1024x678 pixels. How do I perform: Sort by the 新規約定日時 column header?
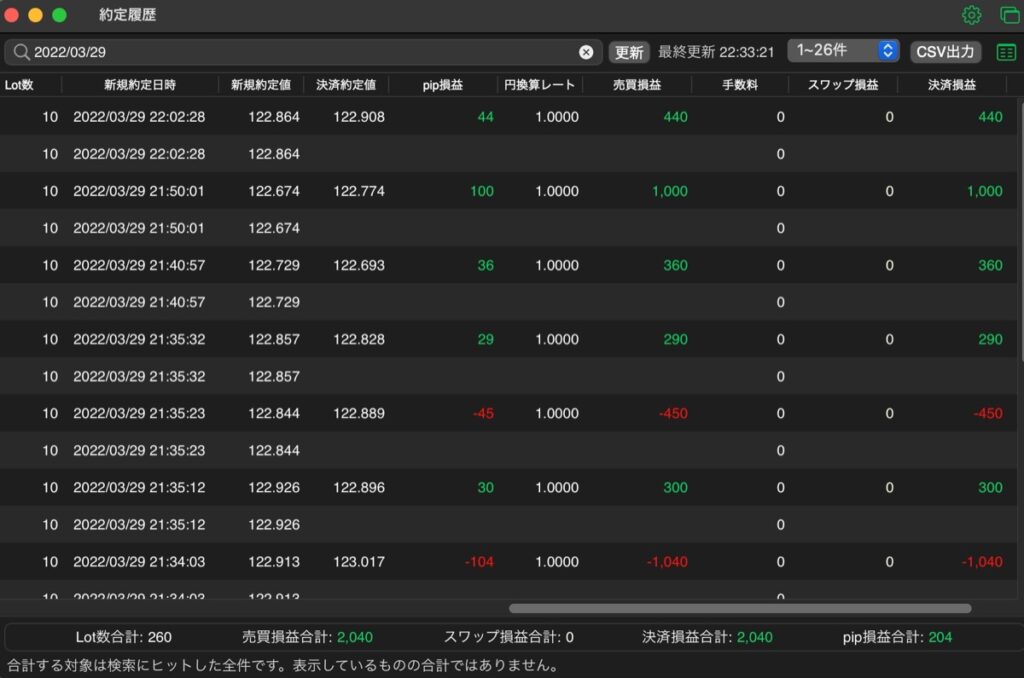coord(140,85)
